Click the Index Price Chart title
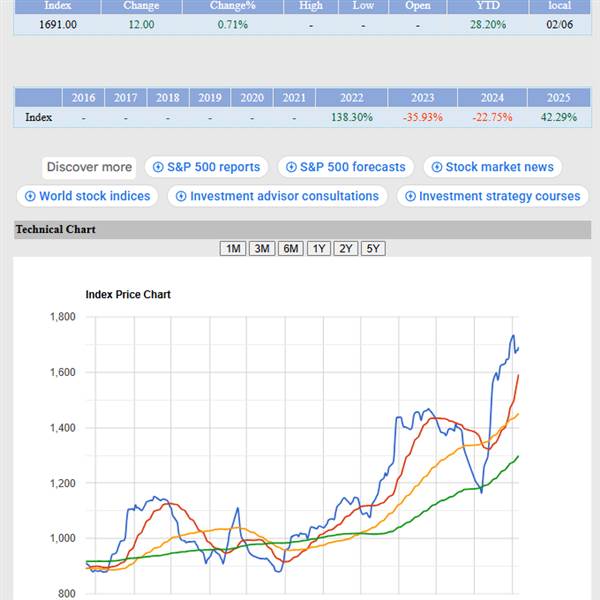This screenshot has height=600, width=600. [128, 294]
